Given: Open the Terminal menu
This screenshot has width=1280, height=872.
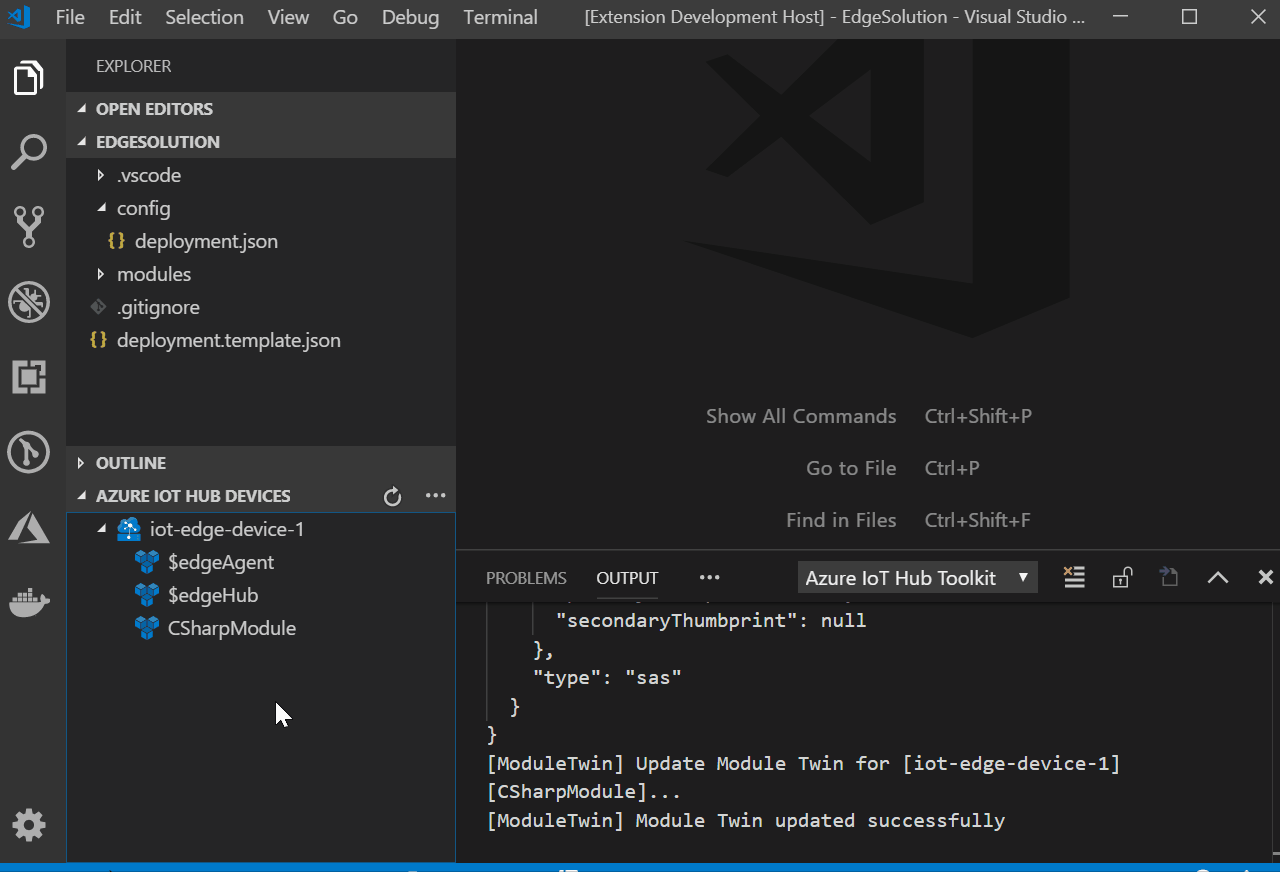Looking at the screenshot, I should click(x=500, y=17).
